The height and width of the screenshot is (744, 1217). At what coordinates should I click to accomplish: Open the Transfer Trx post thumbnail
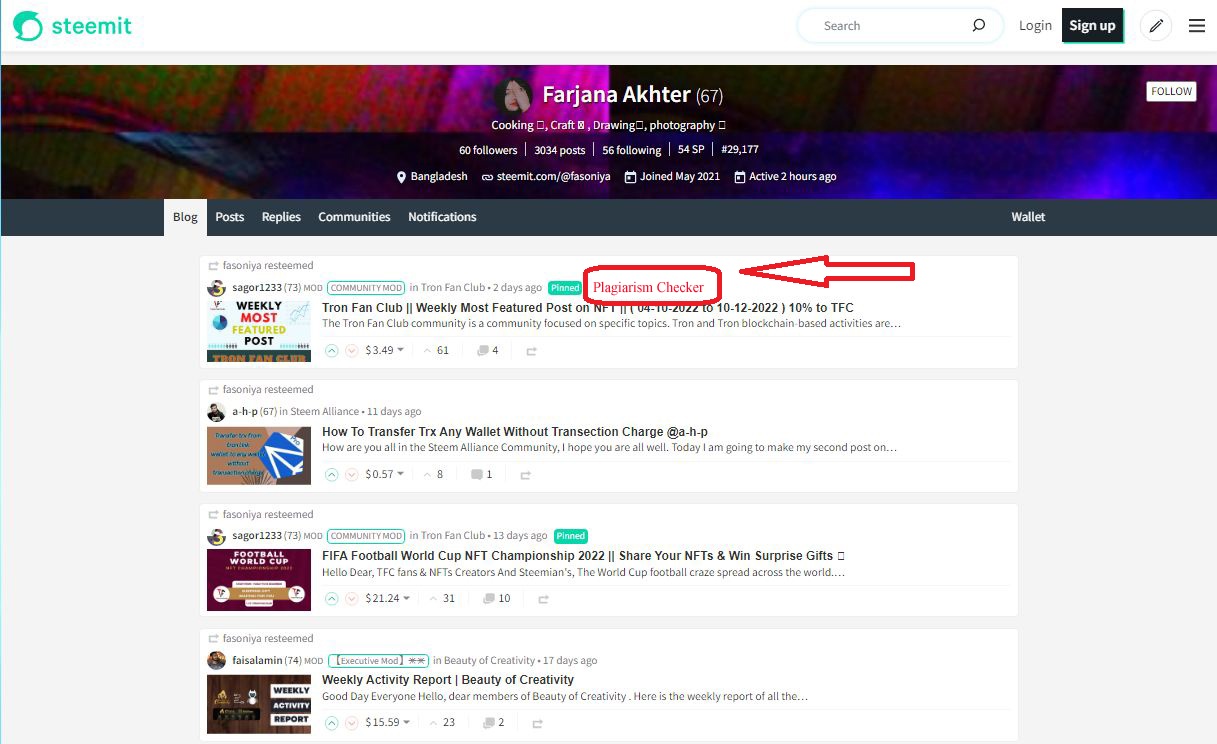259,455
